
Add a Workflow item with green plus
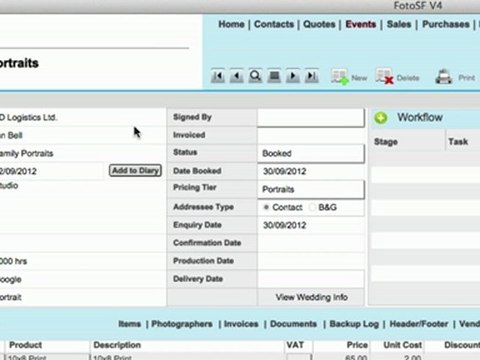[381, 118]
